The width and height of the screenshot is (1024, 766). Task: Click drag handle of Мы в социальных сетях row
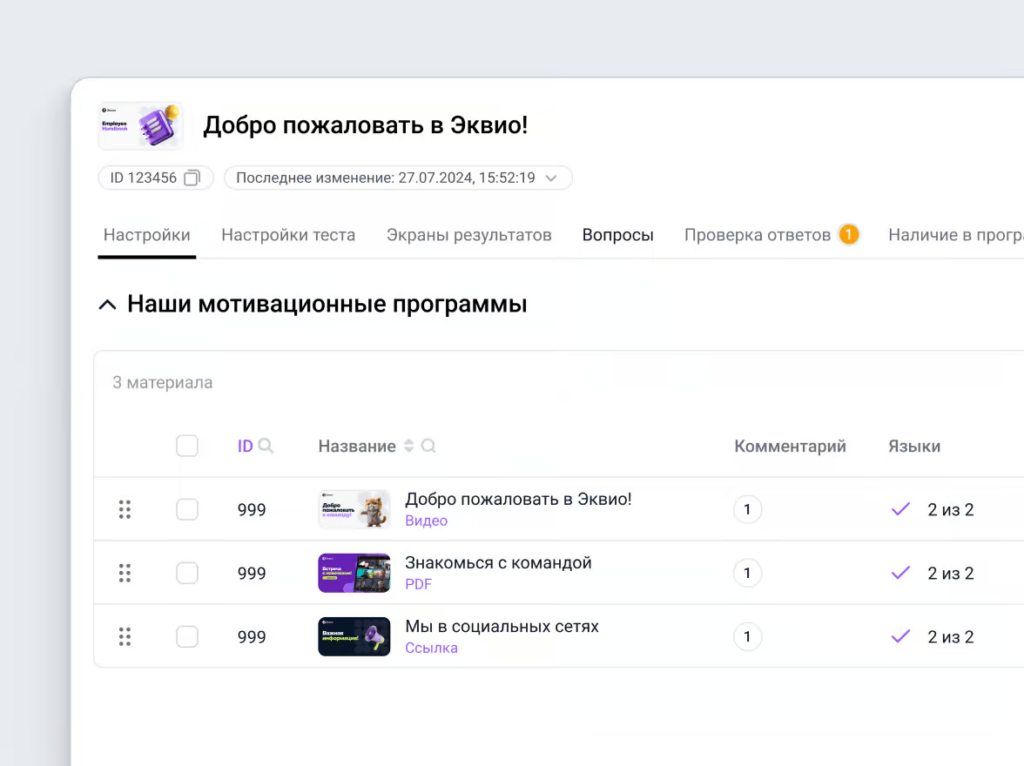(125, 636)
